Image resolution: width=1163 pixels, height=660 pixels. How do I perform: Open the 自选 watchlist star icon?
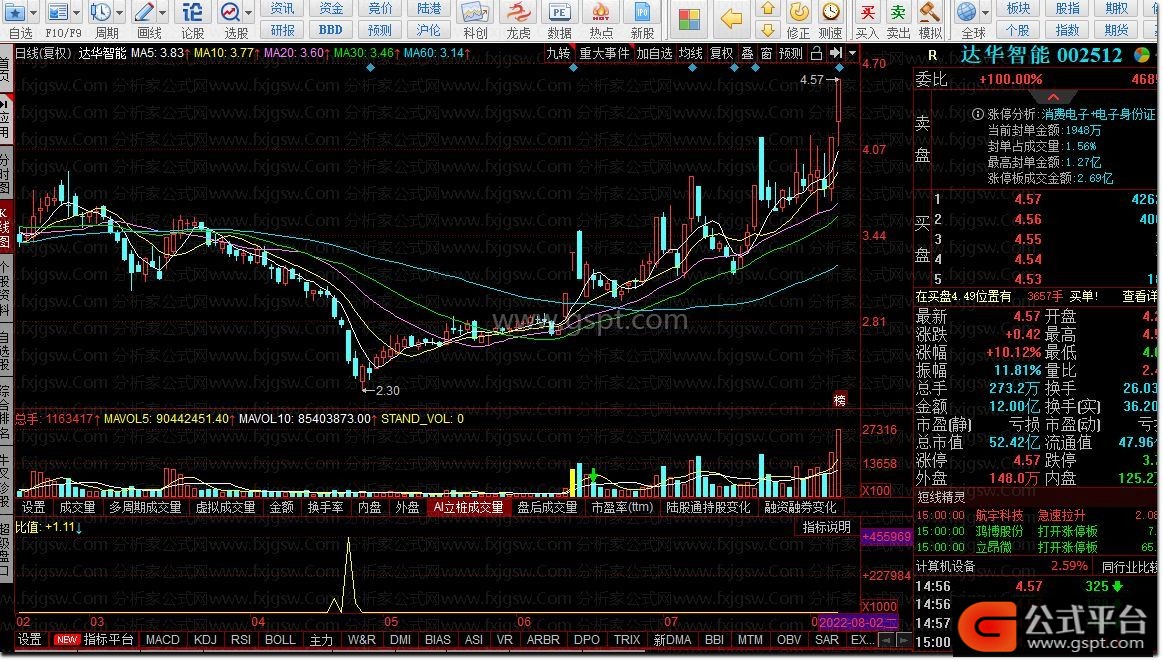pos(15,12)
